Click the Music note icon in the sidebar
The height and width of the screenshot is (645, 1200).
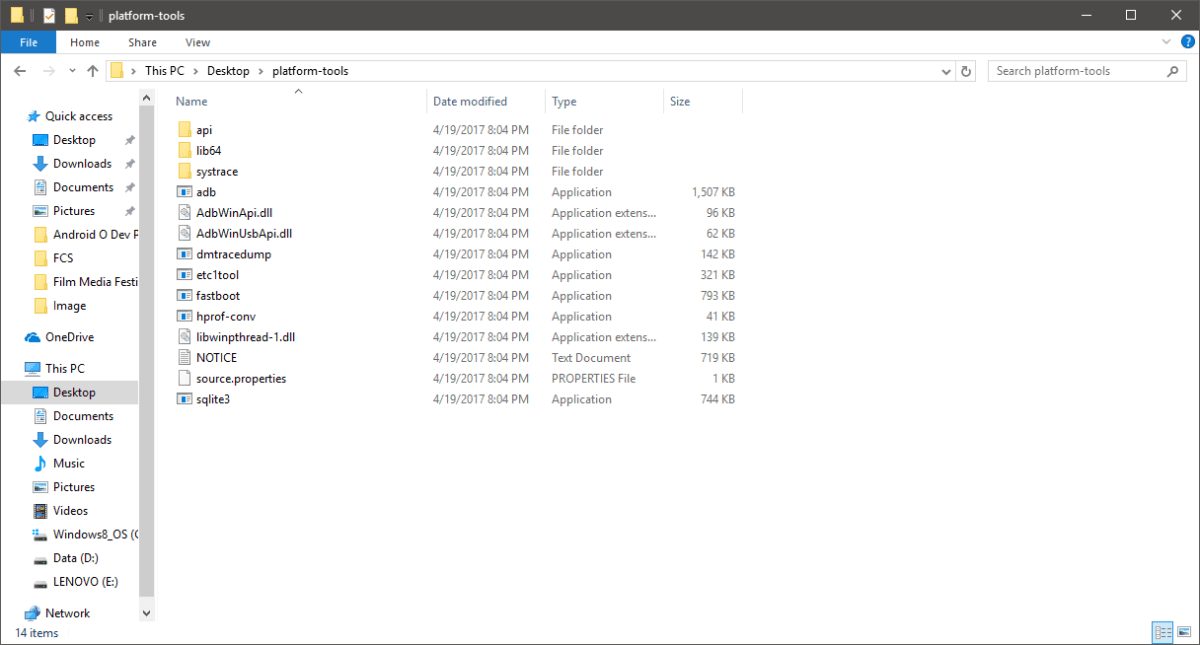tap(40, 463)
